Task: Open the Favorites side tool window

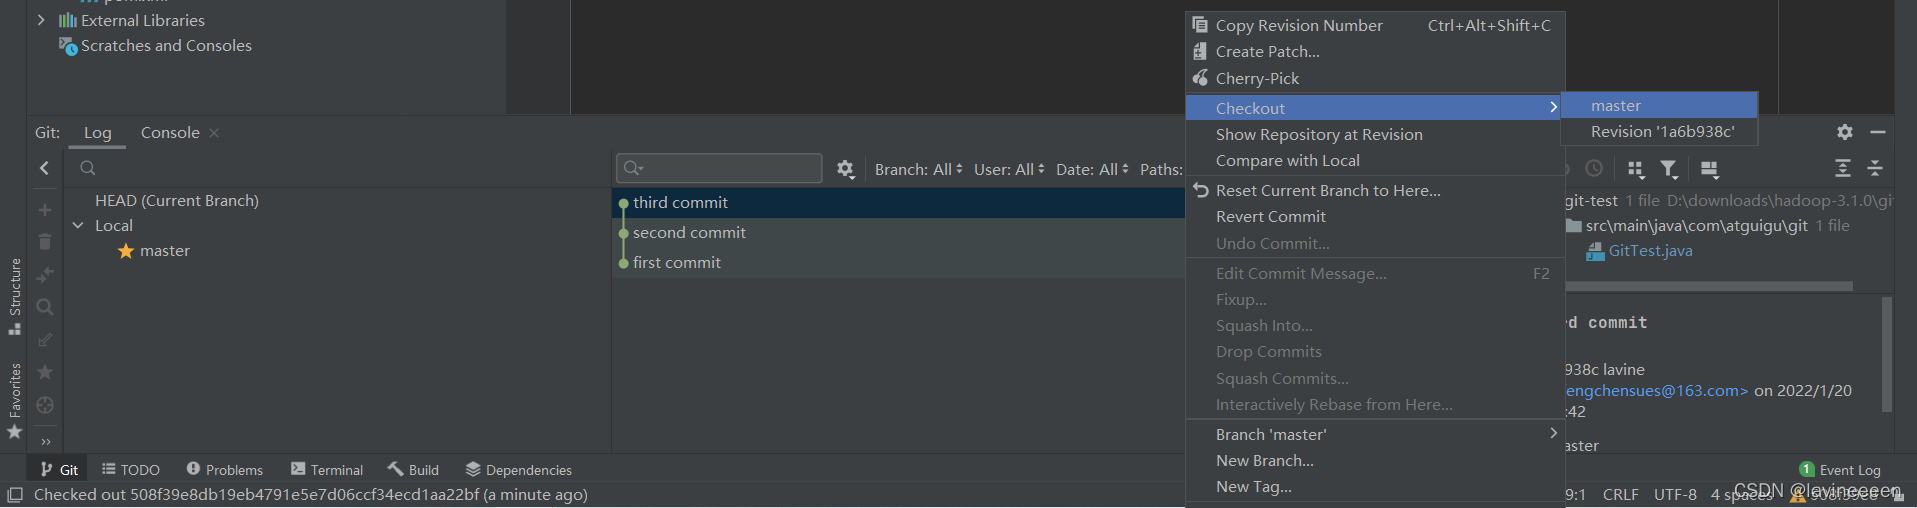Action: click(x=14, y=400)
